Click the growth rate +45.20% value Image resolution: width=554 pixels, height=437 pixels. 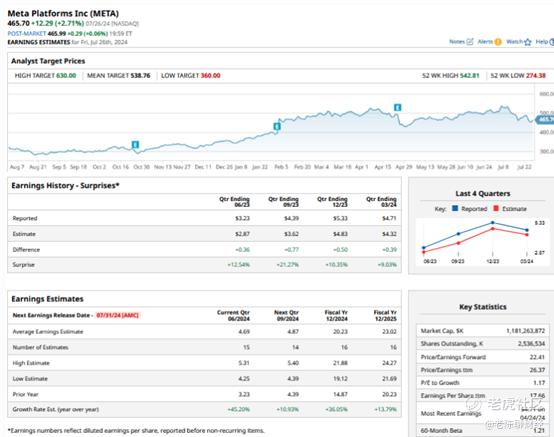[x=239, y=409]
